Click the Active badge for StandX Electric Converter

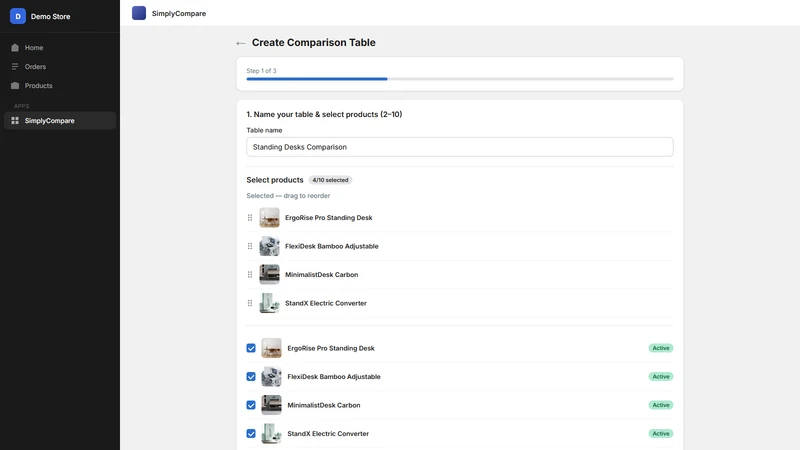tap(661, 434)
